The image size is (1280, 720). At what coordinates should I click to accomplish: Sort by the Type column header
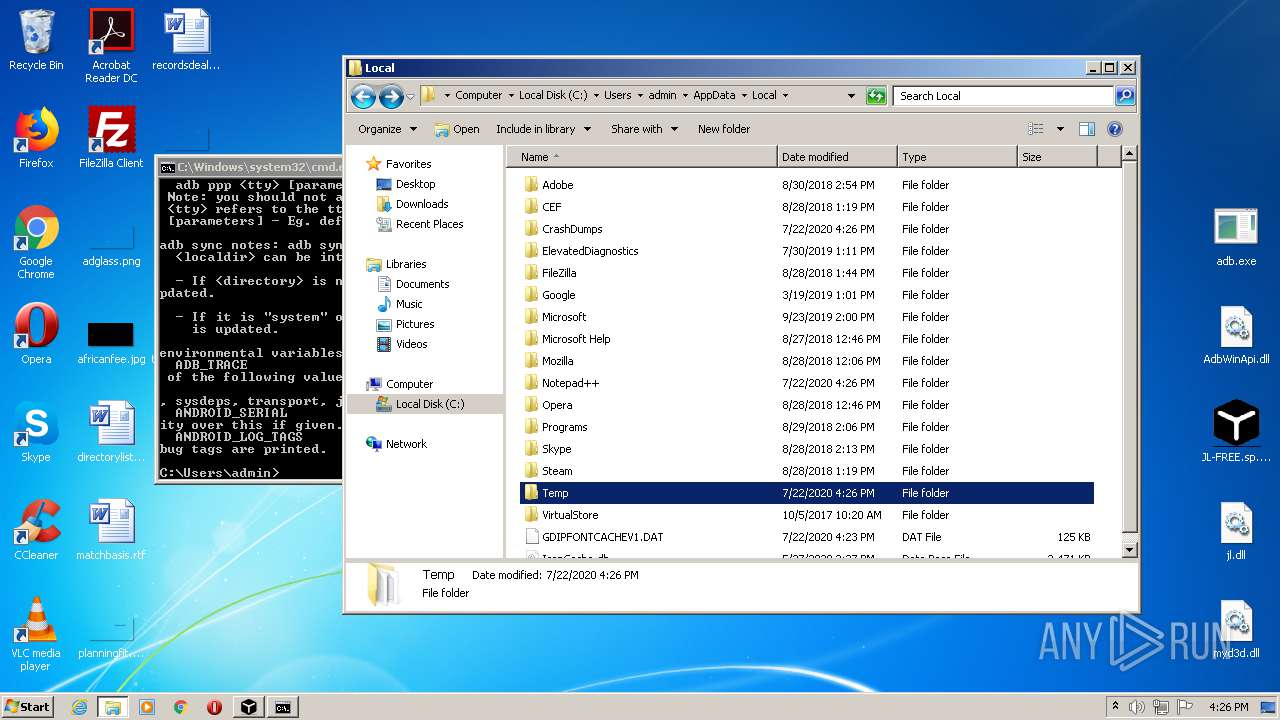click(957, 157)
